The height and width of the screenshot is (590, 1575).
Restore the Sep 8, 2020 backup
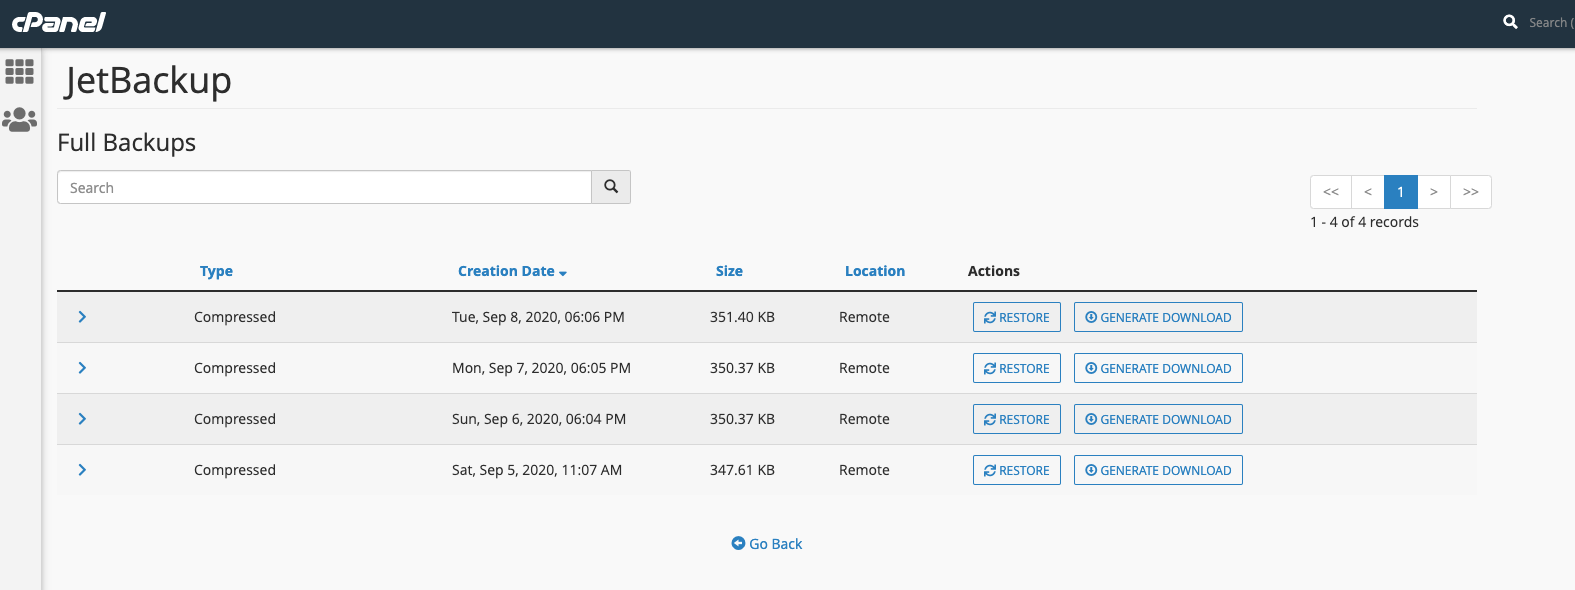(x=1017, y=317)
